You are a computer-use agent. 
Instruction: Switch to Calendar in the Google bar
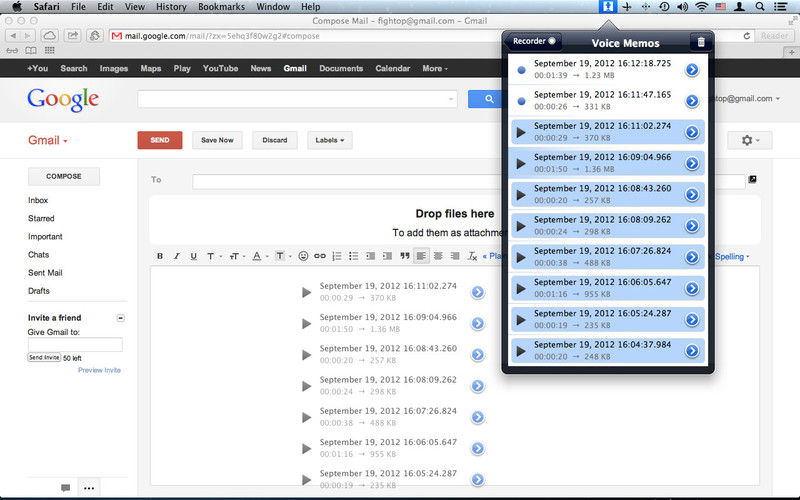coord(392,68)
